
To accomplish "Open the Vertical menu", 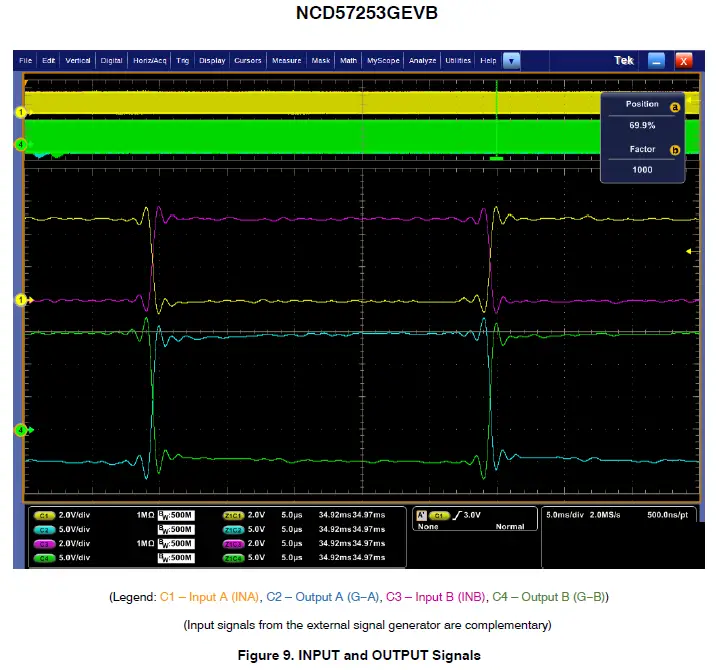I will pyautogui.click(x=78, y=61).
